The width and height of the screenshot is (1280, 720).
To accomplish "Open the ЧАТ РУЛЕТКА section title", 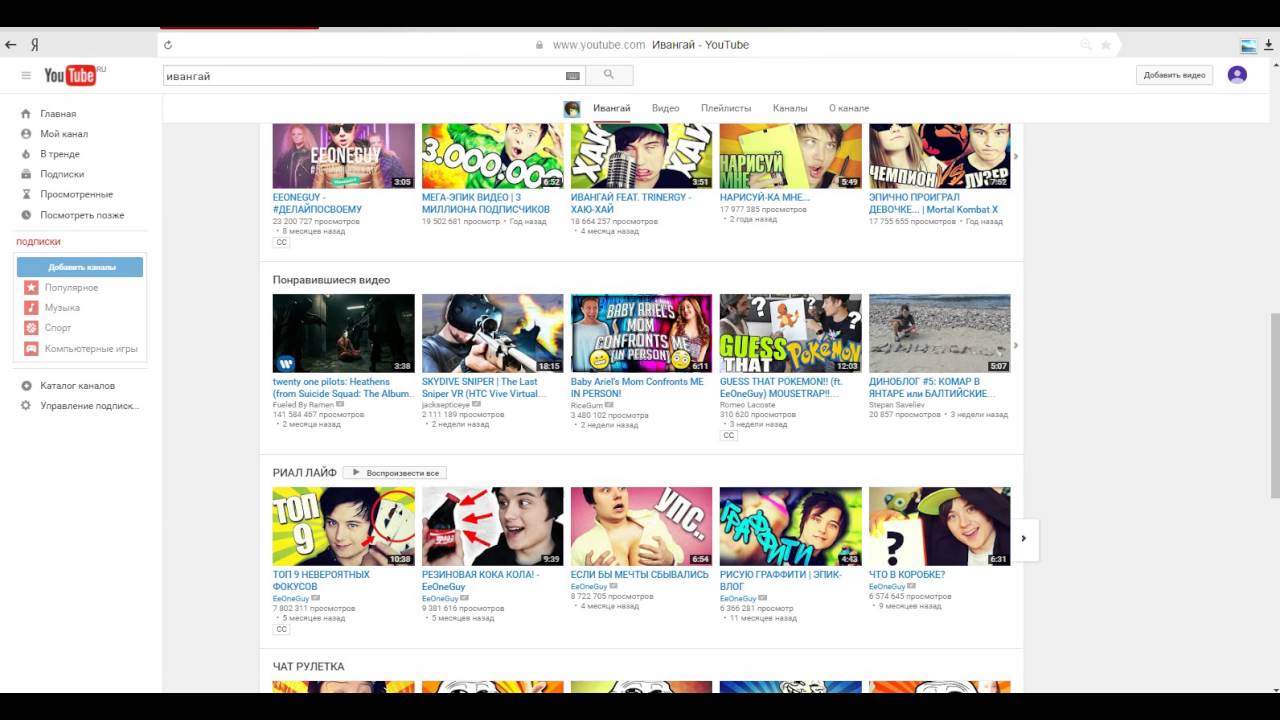I will pyautogui.click(x=308, y=667).
